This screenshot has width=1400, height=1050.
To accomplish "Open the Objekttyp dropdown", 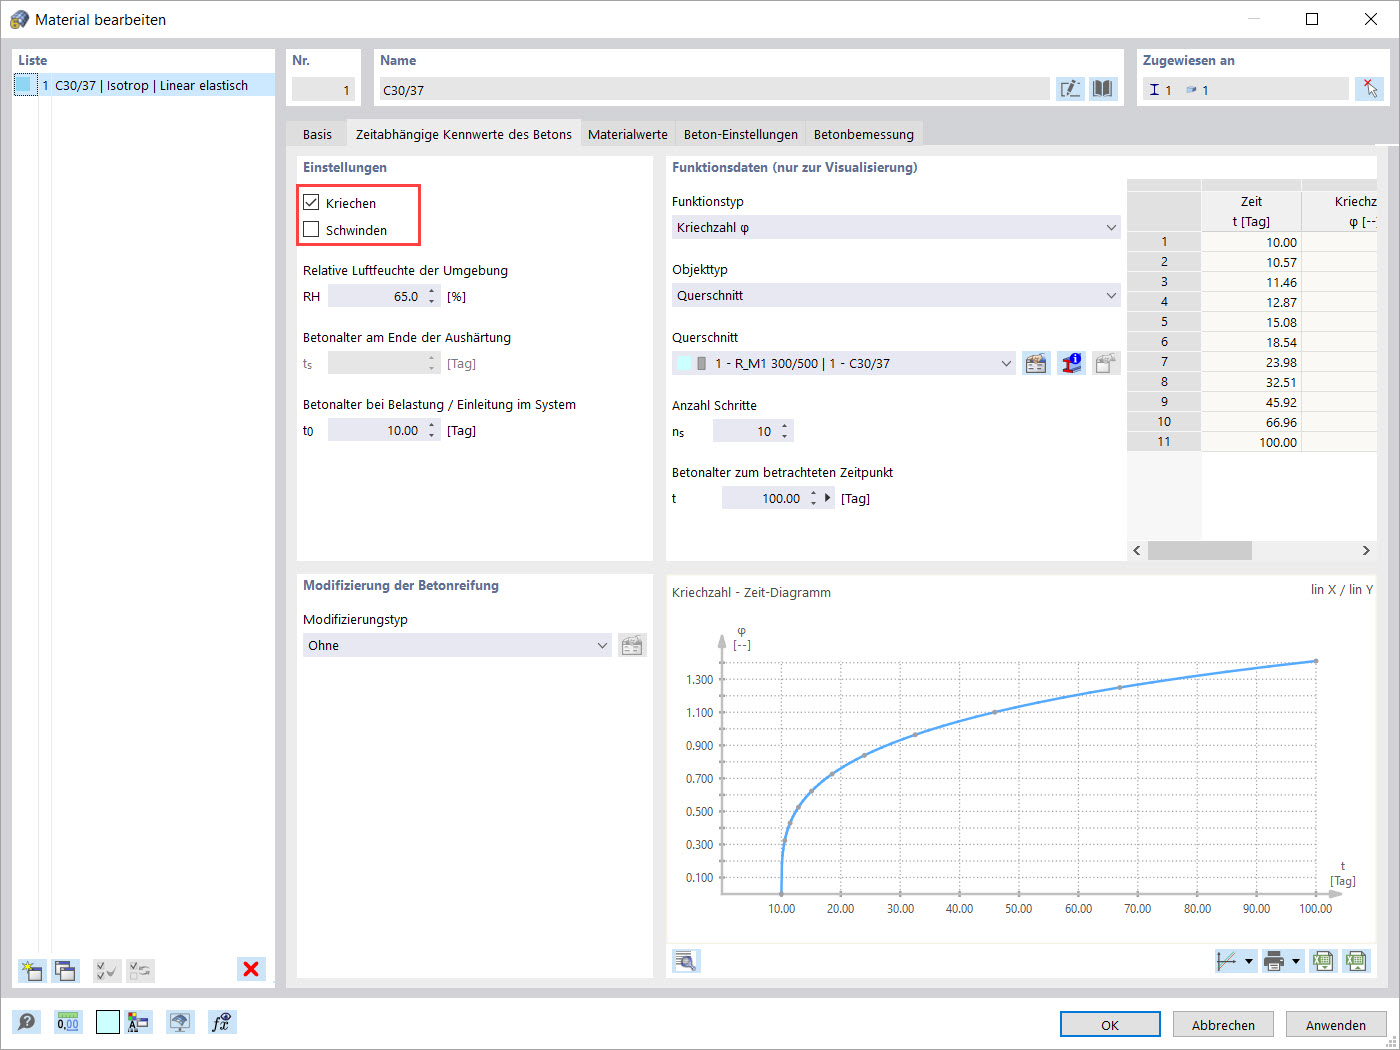I will click(895, 295).
